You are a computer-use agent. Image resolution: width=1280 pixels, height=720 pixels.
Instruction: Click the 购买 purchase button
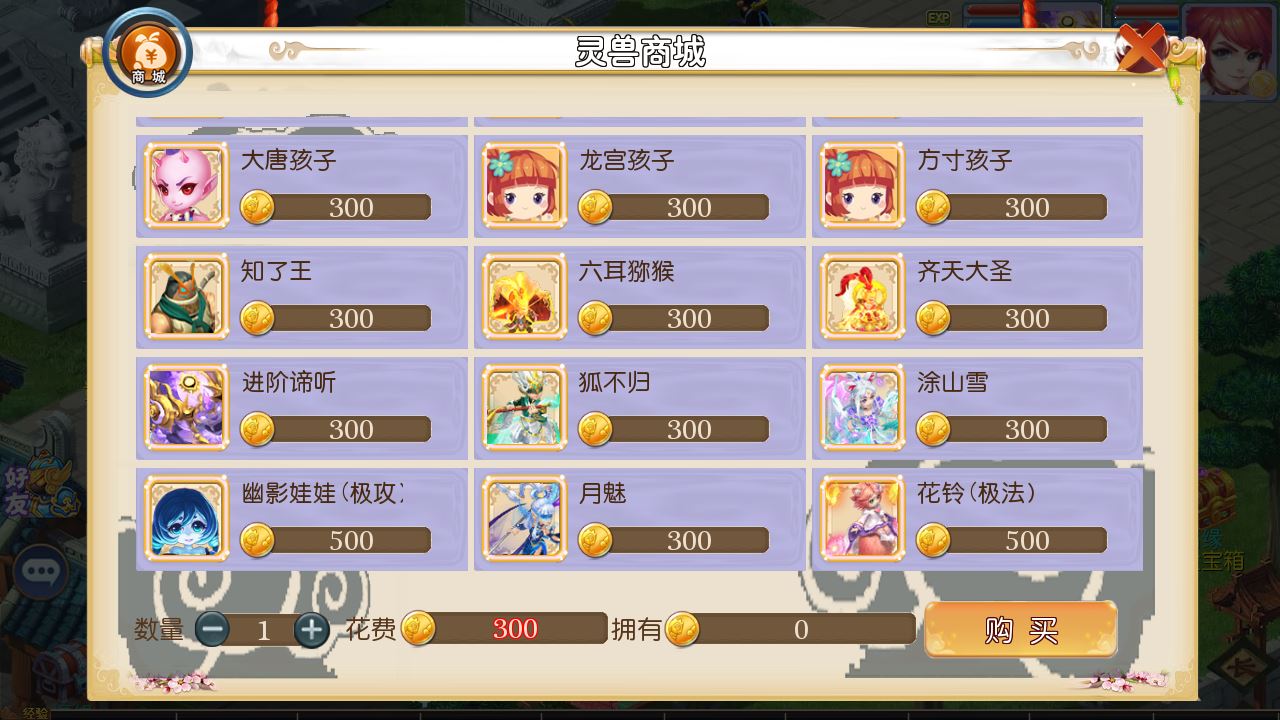[x=1021, y=630]
